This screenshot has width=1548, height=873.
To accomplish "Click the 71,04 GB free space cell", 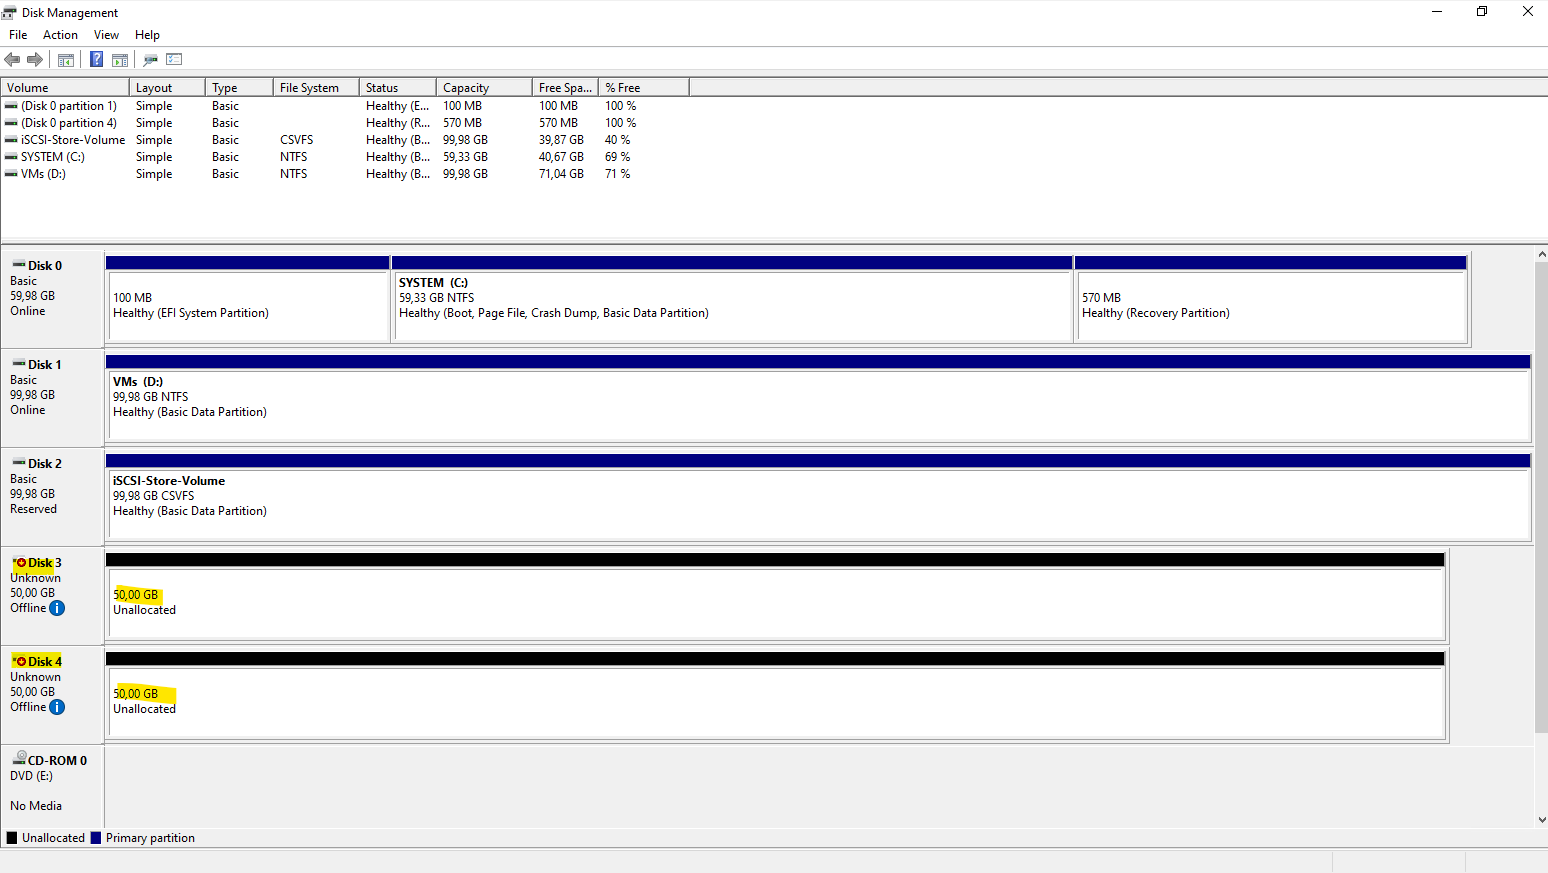I will [x=561, y=174].
